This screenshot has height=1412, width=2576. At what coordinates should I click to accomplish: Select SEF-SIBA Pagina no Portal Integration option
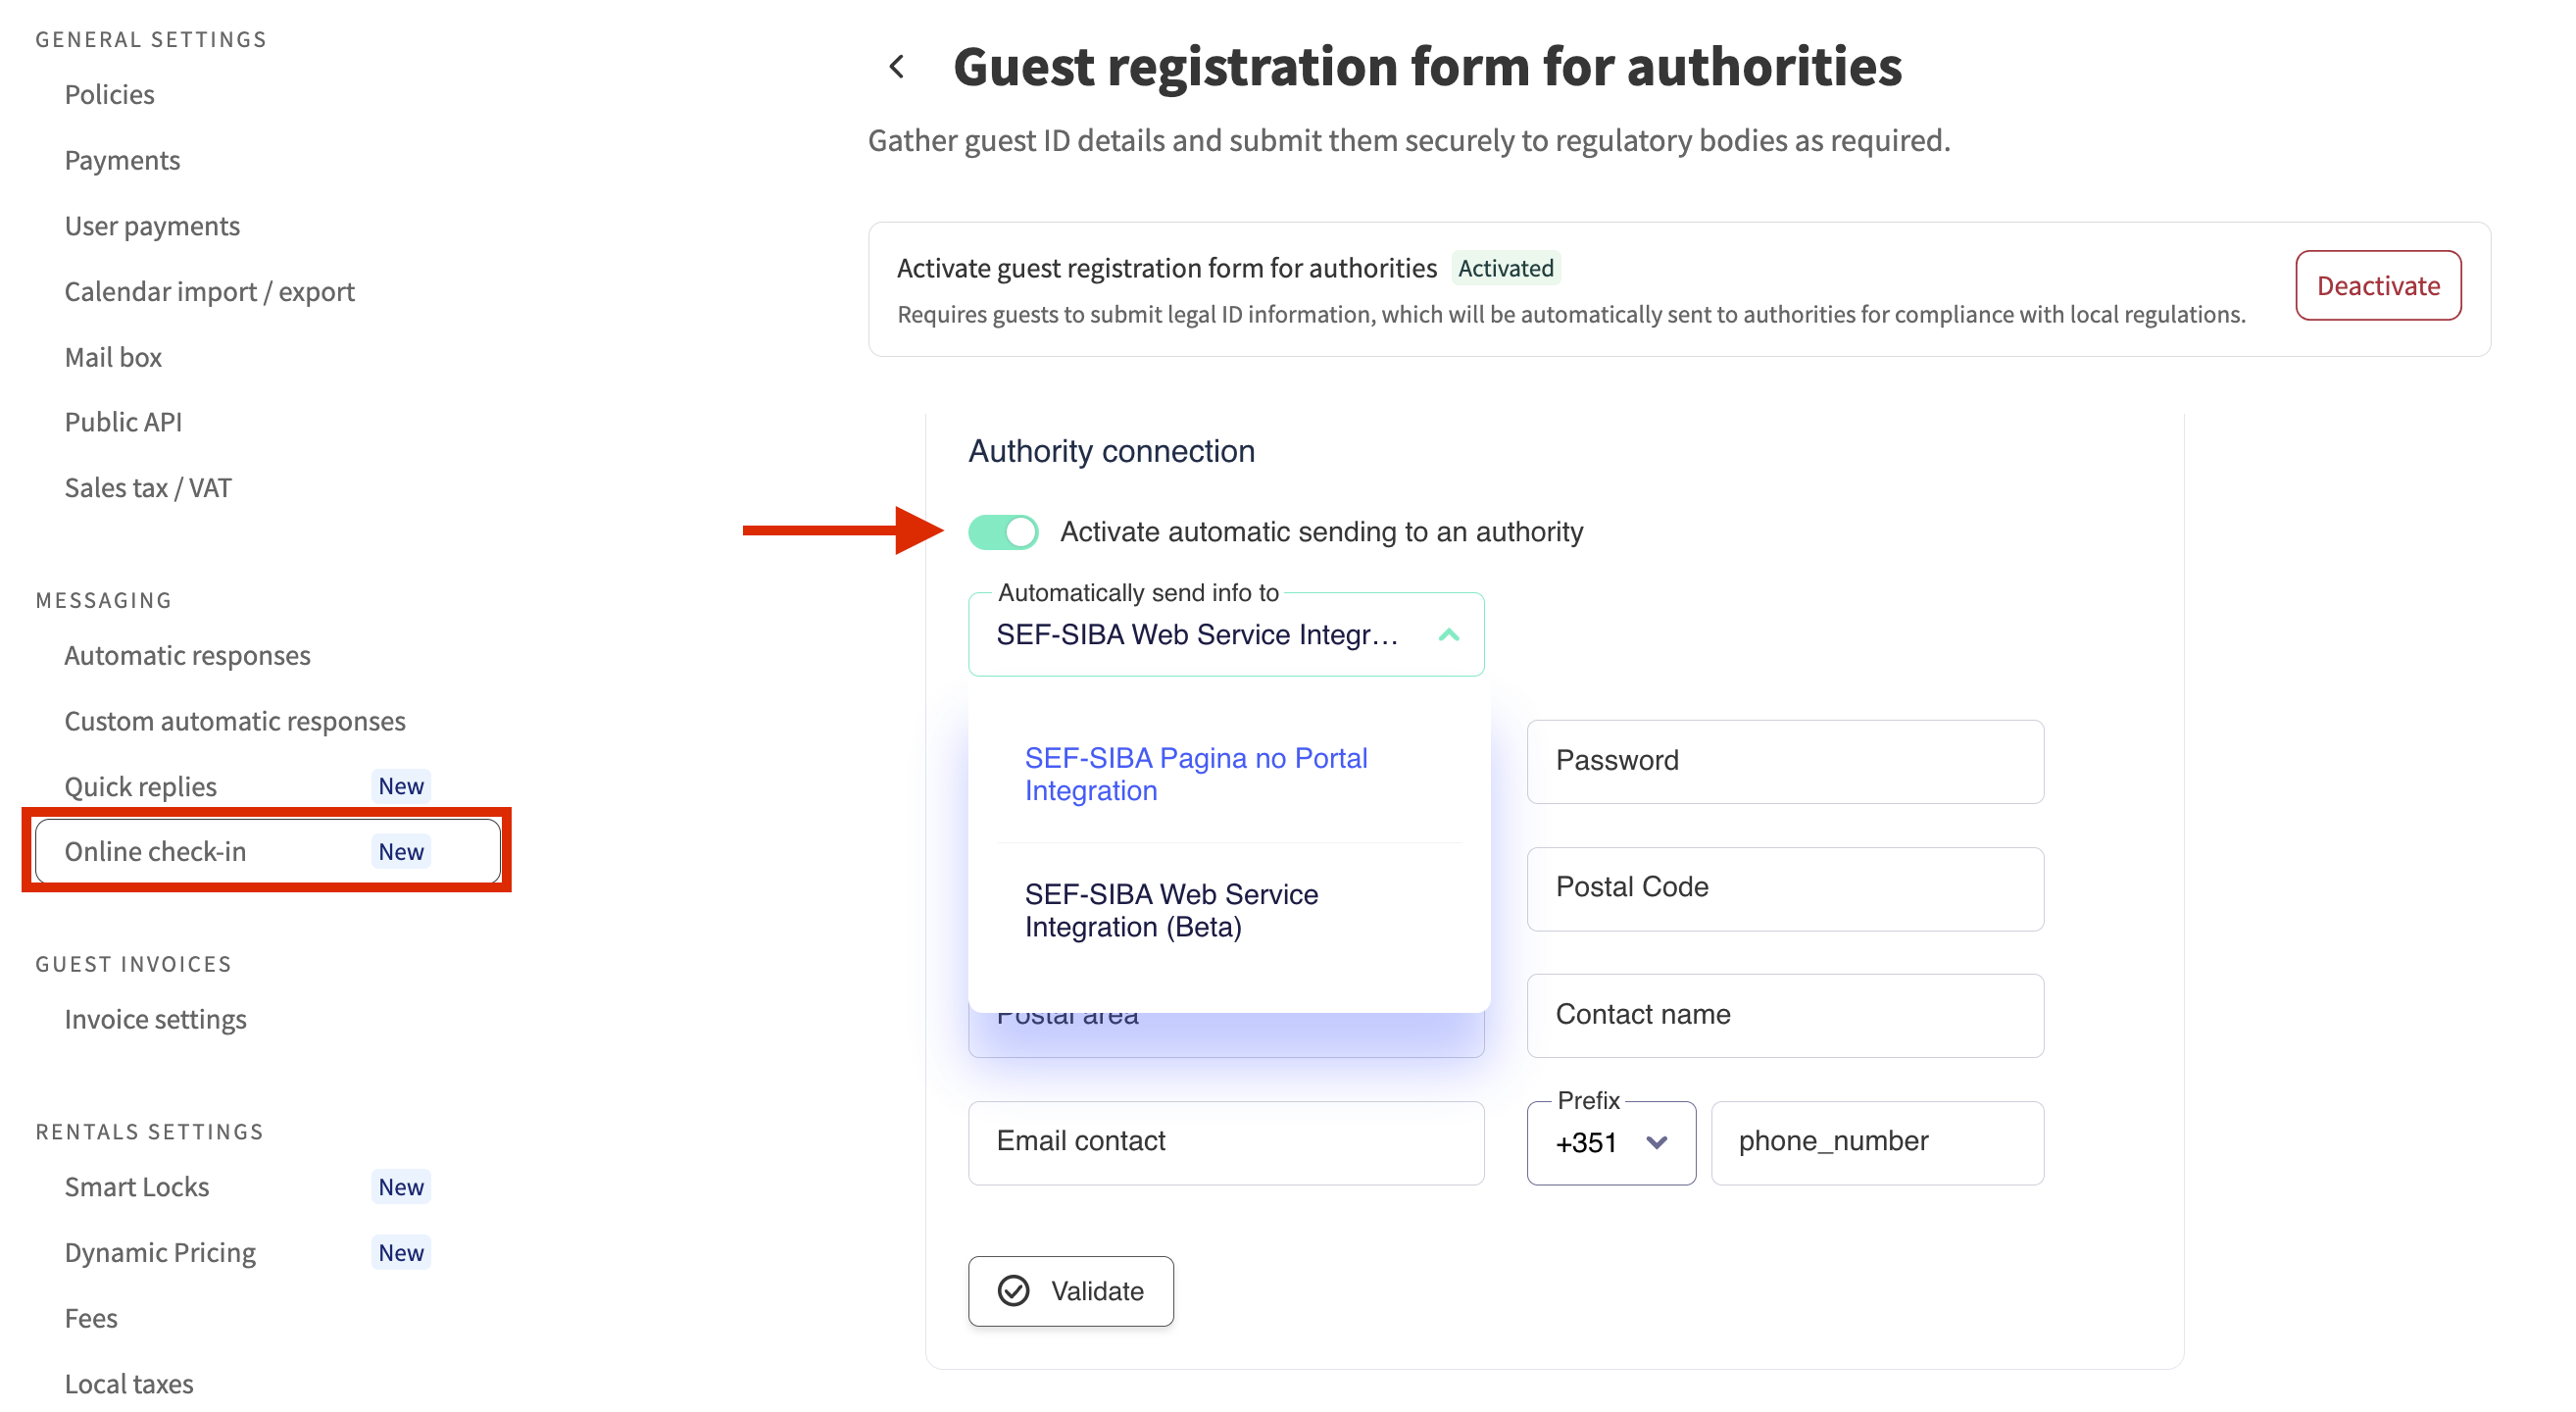pyautogui.click(x=1195, y=774)
